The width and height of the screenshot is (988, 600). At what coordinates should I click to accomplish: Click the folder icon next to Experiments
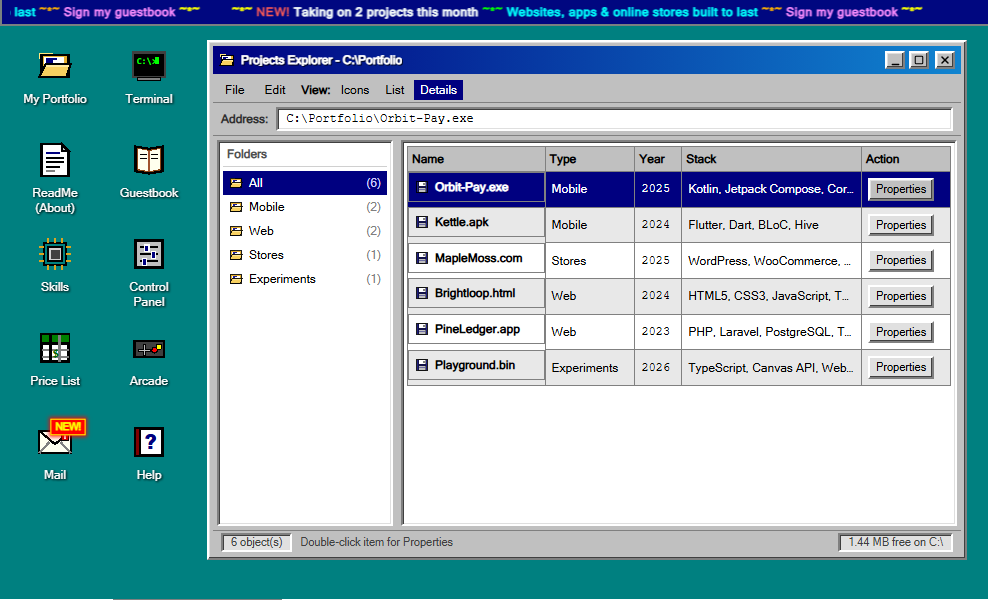click(236, 279)
